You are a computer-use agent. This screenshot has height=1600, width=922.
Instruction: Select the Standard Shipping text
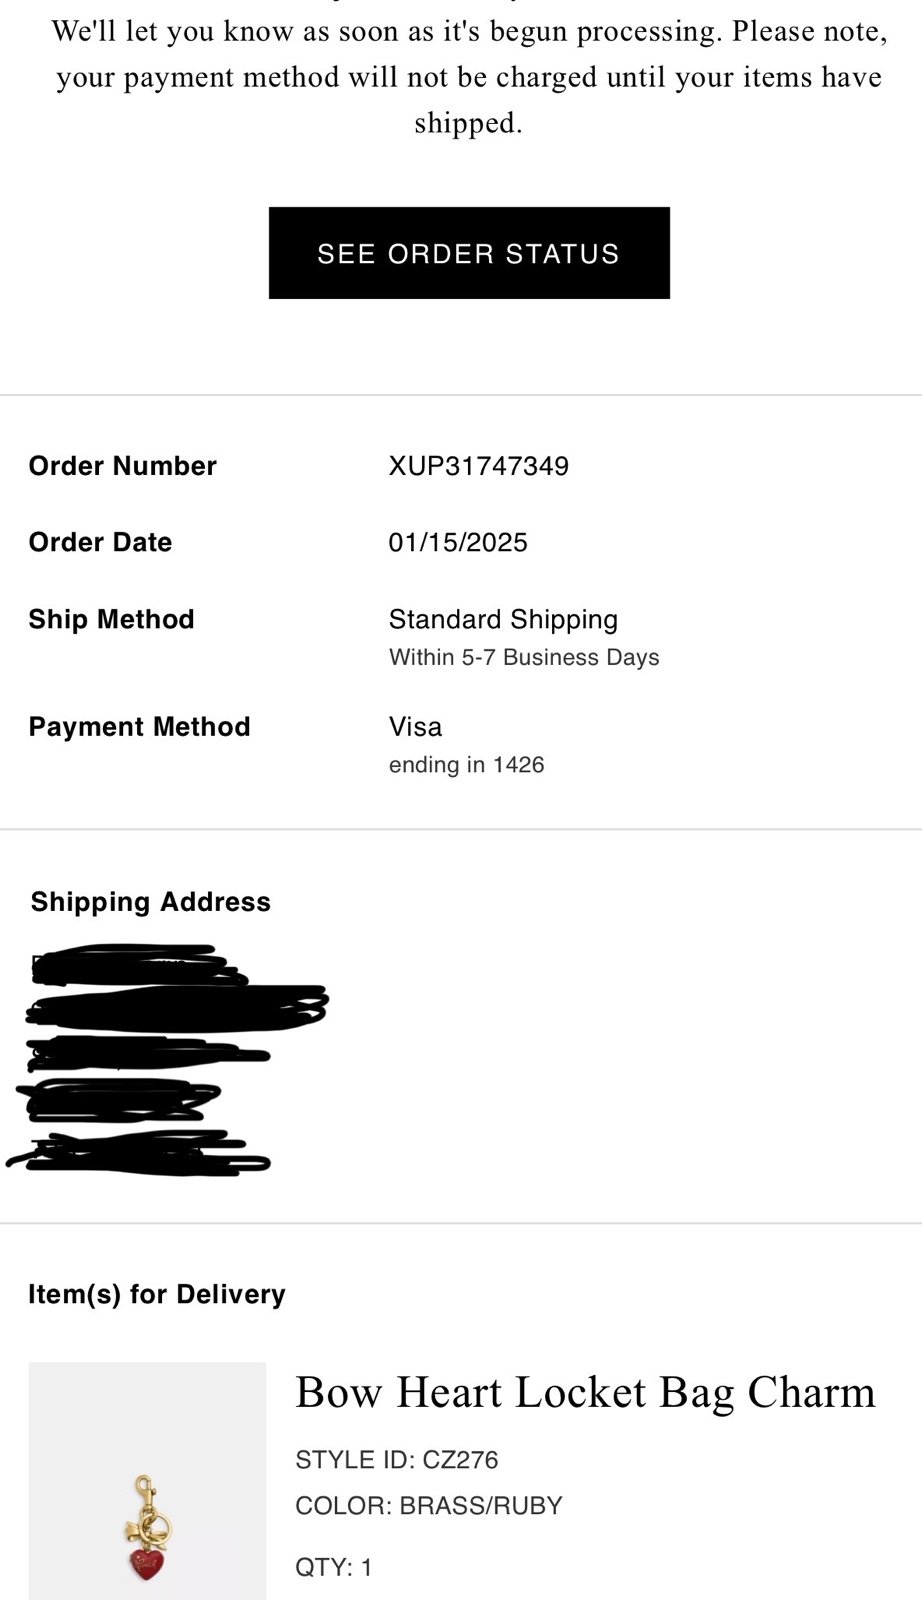(x=503, y=620)
